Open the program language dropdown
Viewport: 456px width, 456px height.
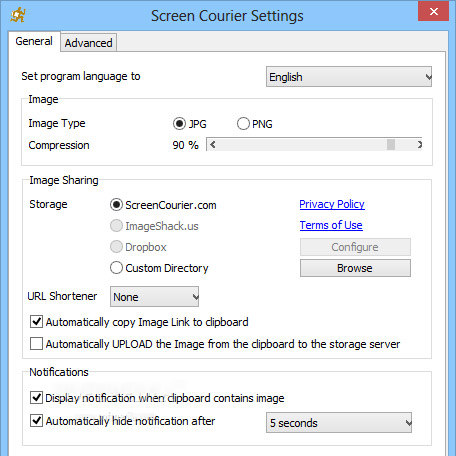[x=349, y=77]
